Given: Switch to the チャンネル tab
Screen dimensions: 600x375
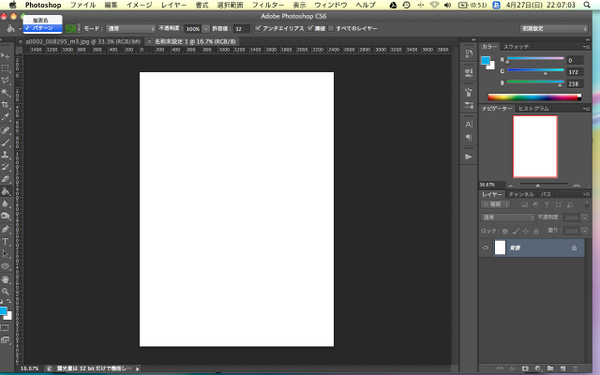Looking at the screenshot, I should [x=521, y=194].
